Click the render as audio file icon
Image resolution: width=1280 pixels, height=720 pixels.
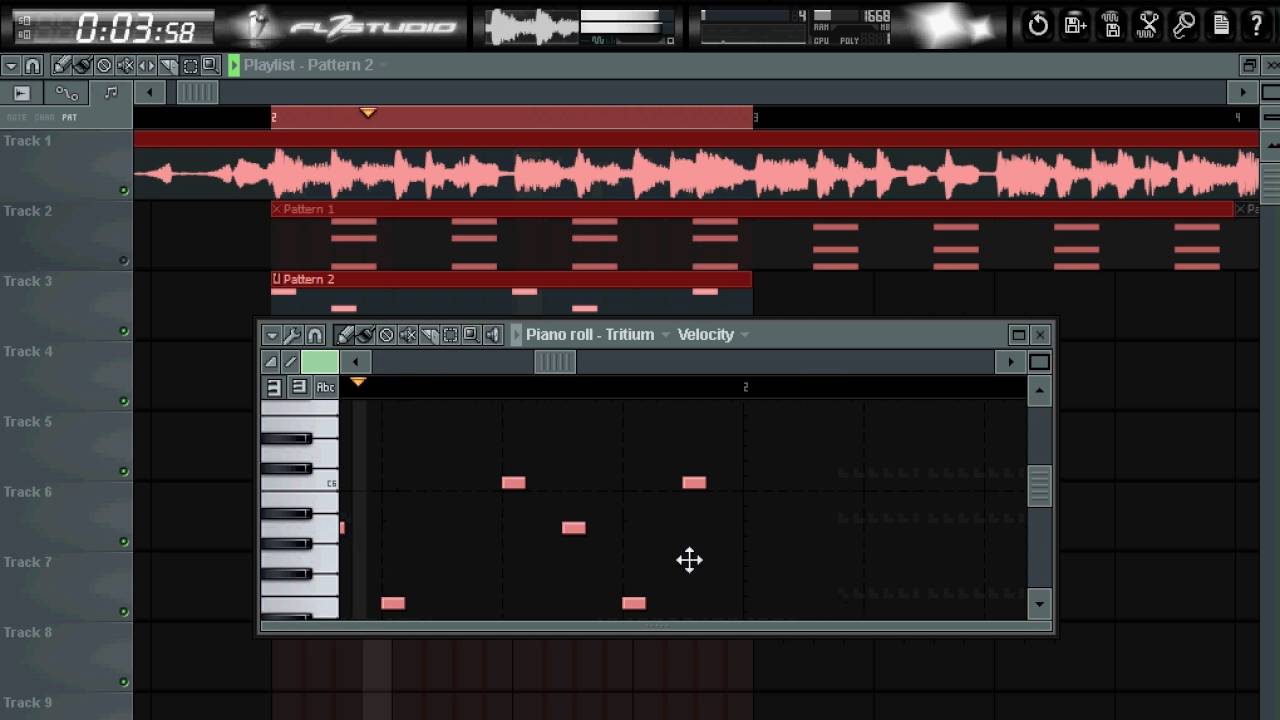point(1111,25)
